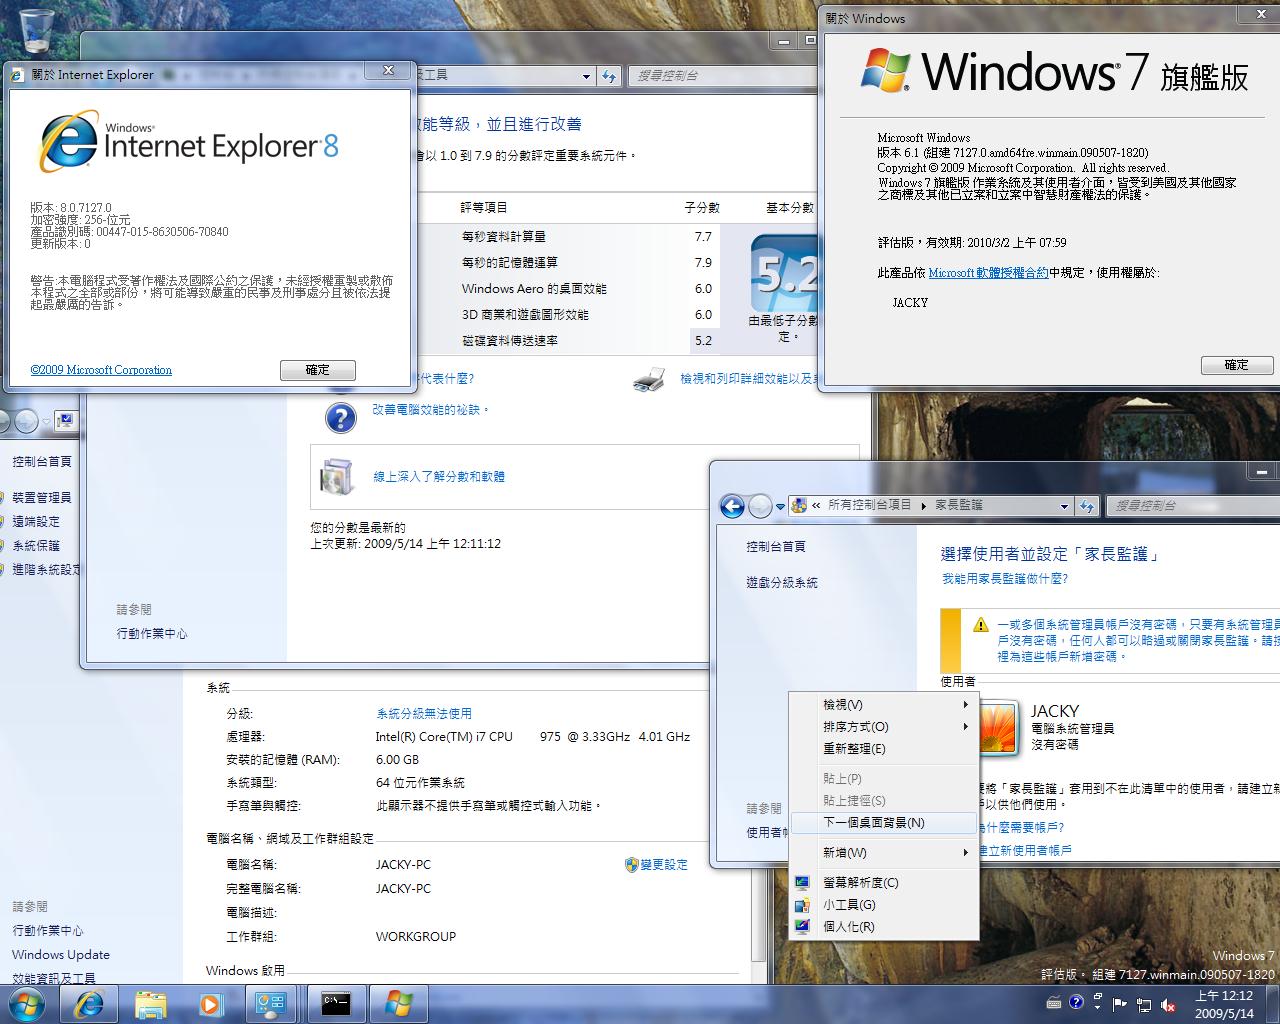Open address bar dropdown in Parental Controls window

[x=1064, y=507]
